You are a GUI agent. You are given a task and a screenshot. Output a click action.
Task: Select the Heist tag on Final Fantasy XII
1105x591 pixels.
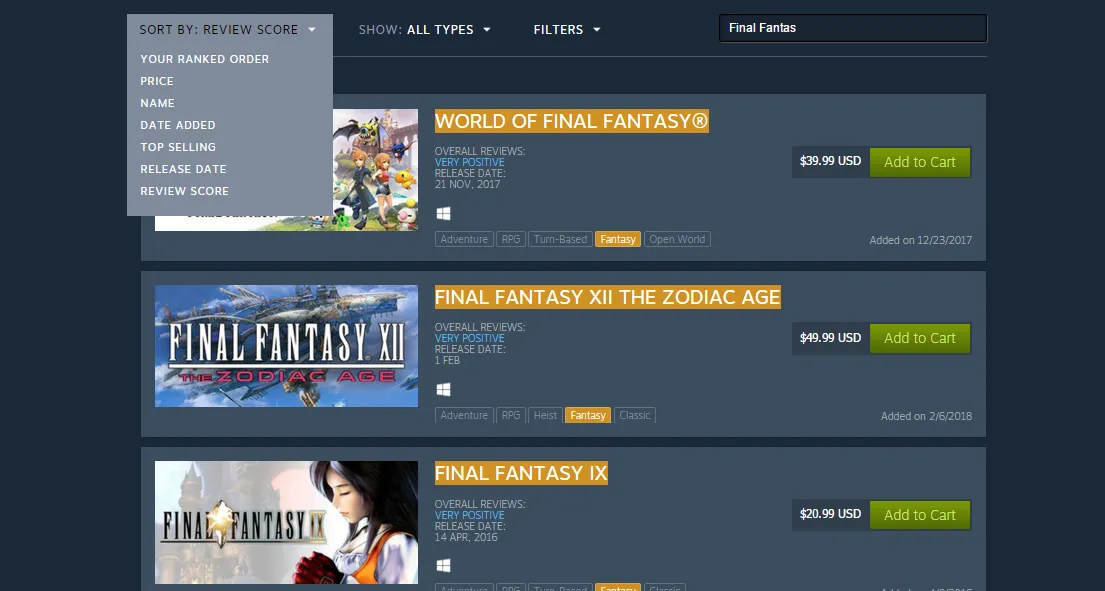point(545,416)
